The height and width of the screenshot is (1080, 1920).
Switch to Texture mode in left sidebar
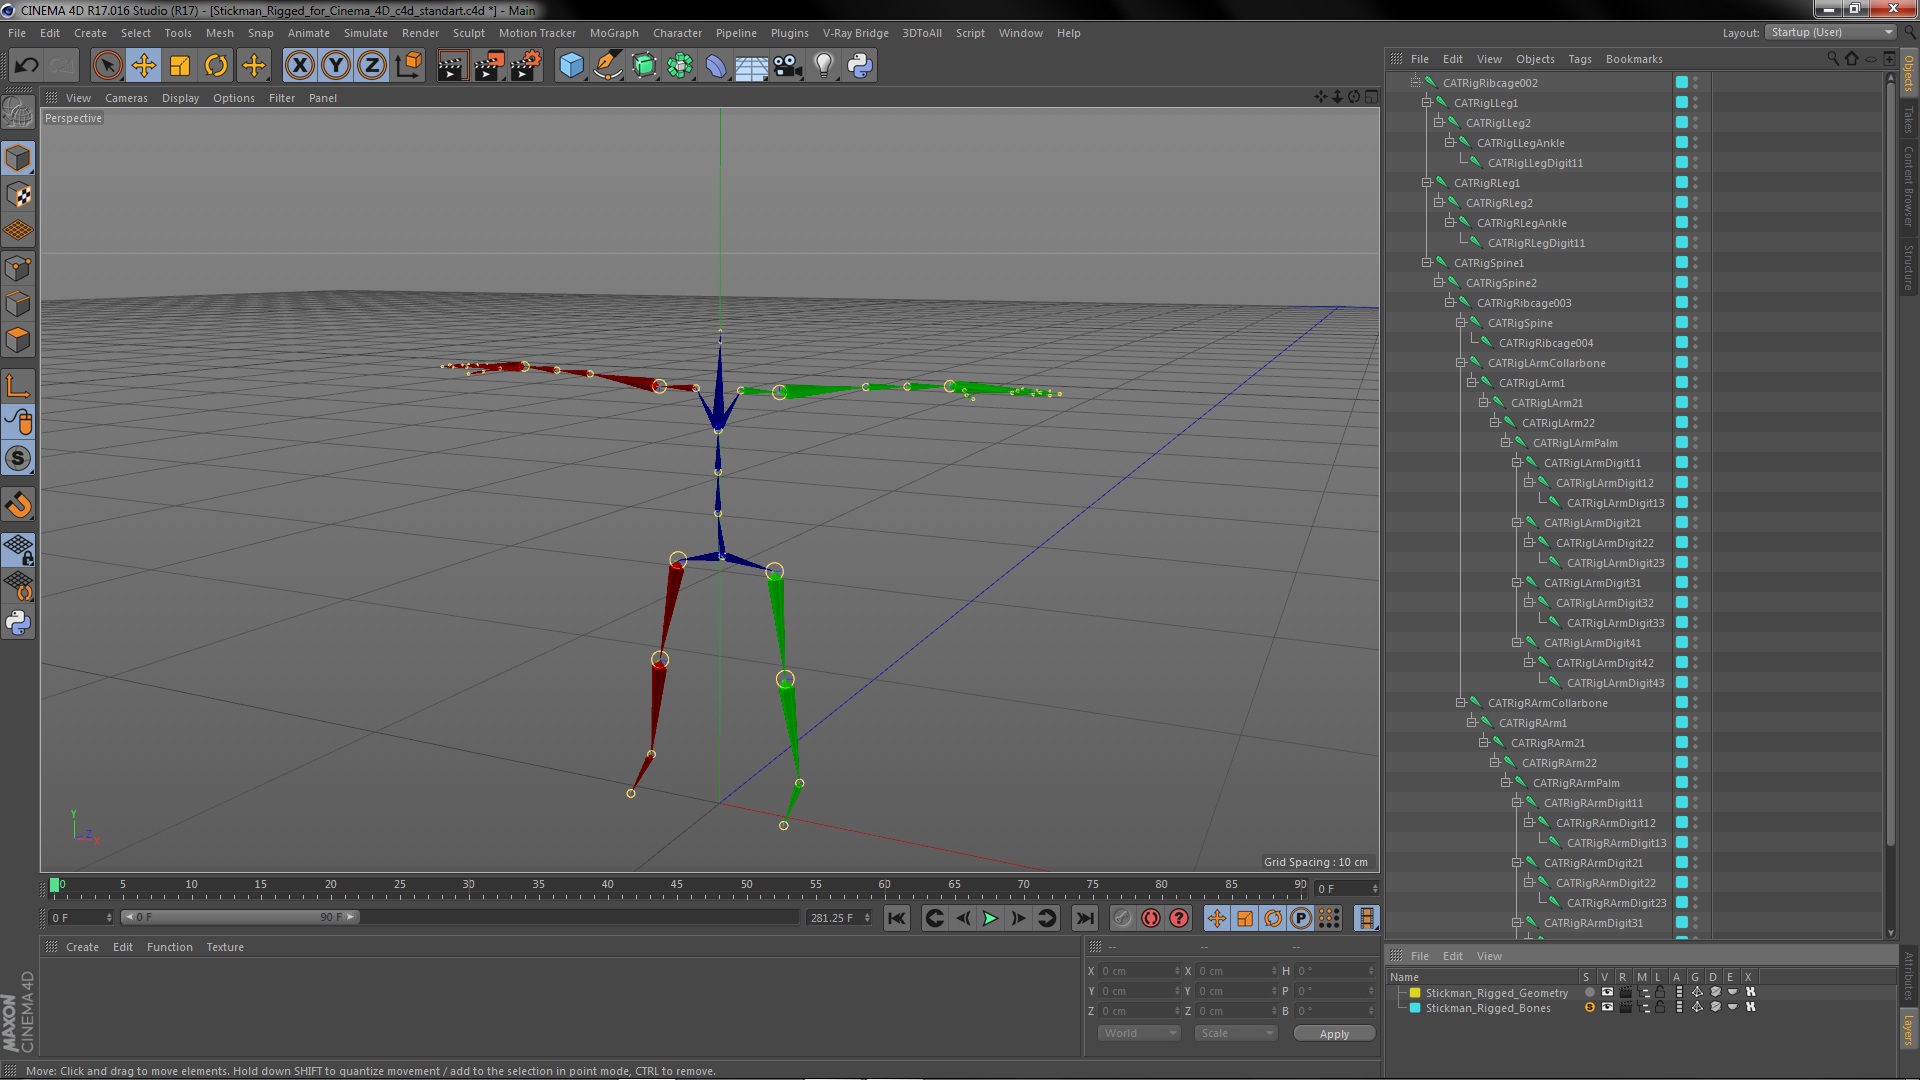(x=18, y=194)
